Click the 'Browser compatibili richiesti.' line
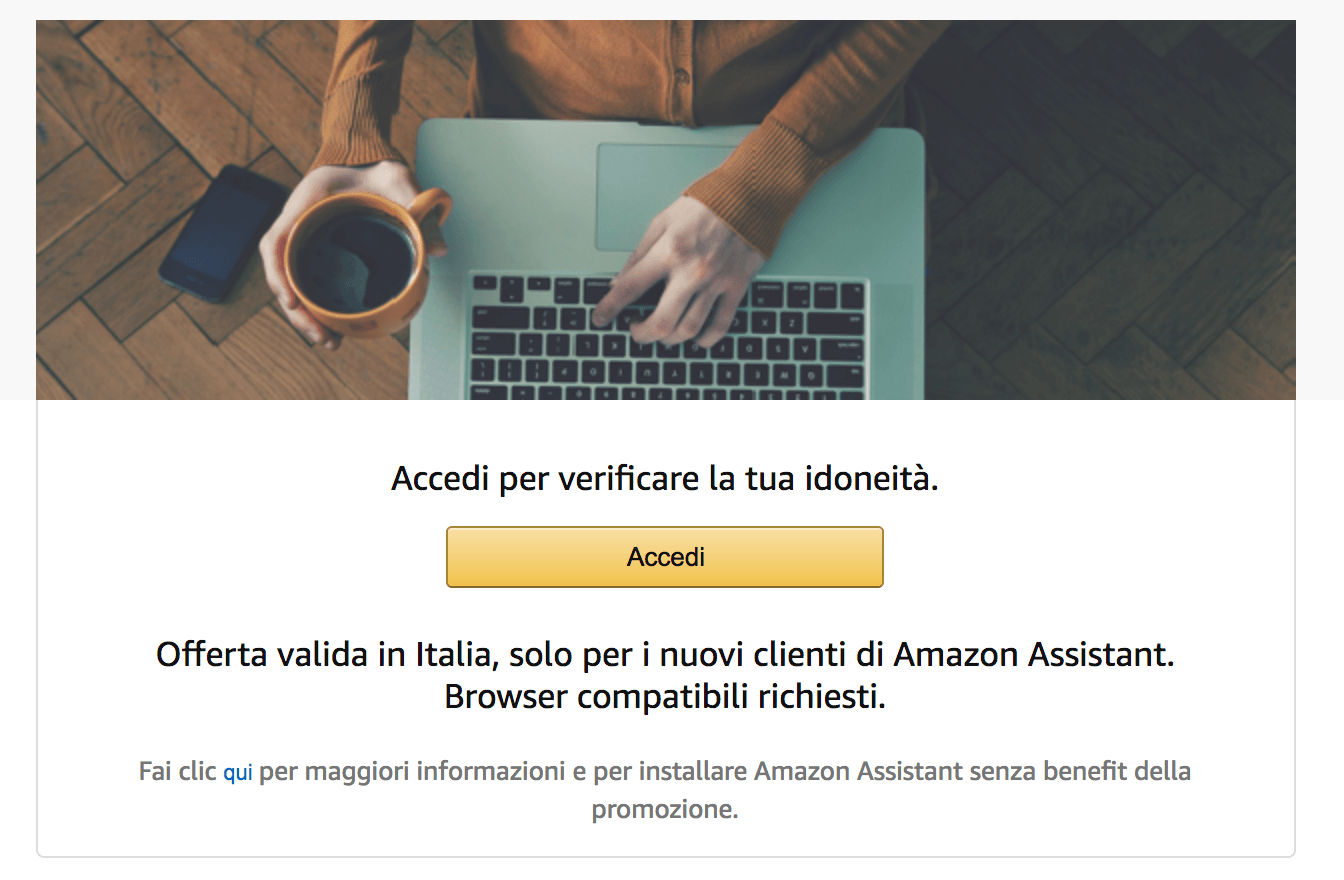Image resolution: width=1344 pixels, height=880 pixels. [x=665, y=696]
